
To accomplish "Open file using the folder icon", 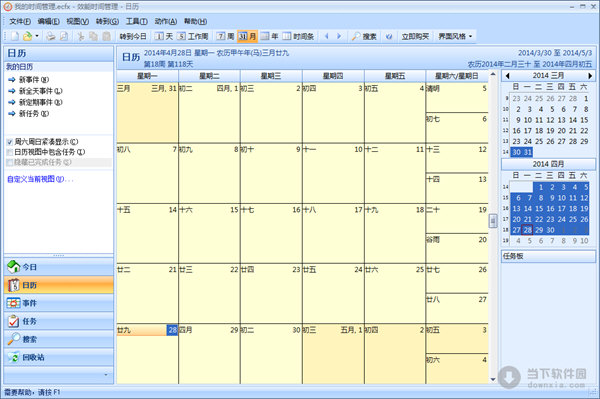I will pos(27,36).
